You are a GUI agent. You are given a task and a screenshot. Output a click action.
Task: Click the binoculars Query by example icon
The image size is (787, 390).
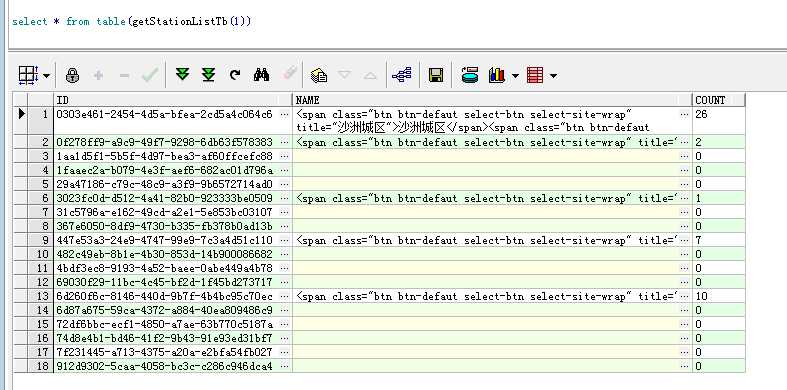(261, 75)
